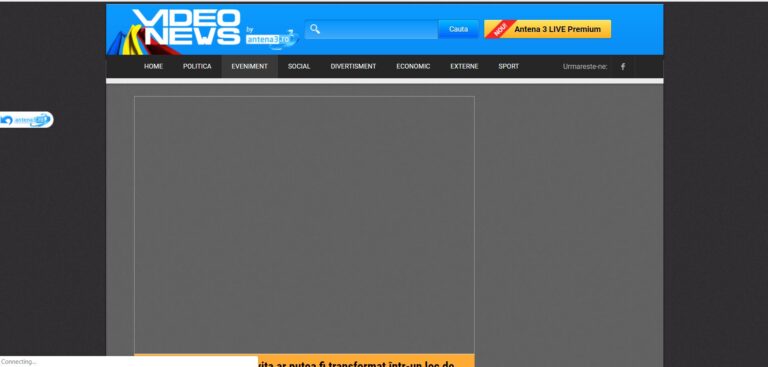
Task: Open the HOME menu item
Action: (153, 67)
